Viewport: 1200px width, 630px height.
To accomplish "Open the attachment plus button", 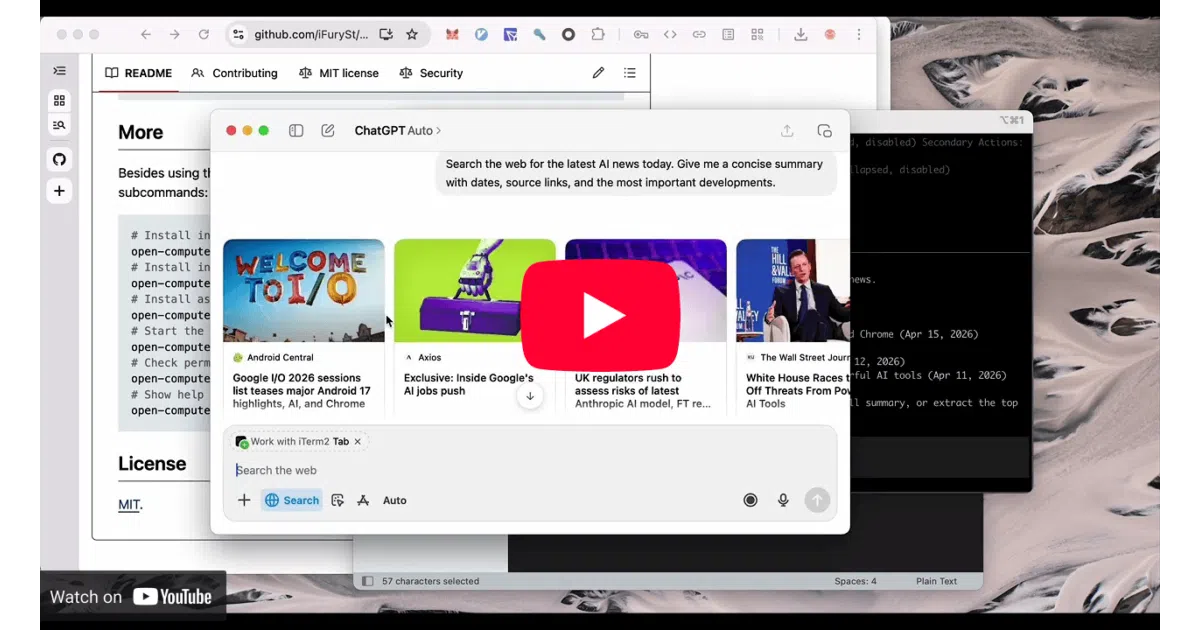I will point(244,500).
